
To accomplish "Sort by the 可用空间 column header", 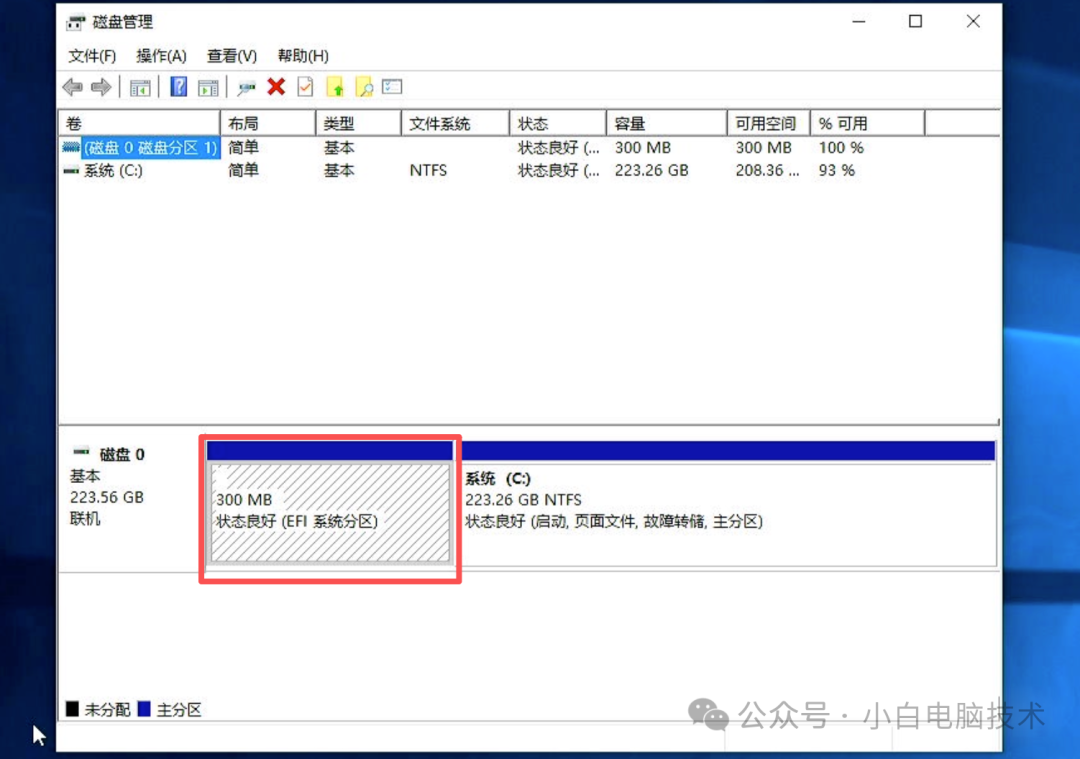I will [x=769, y=123].
